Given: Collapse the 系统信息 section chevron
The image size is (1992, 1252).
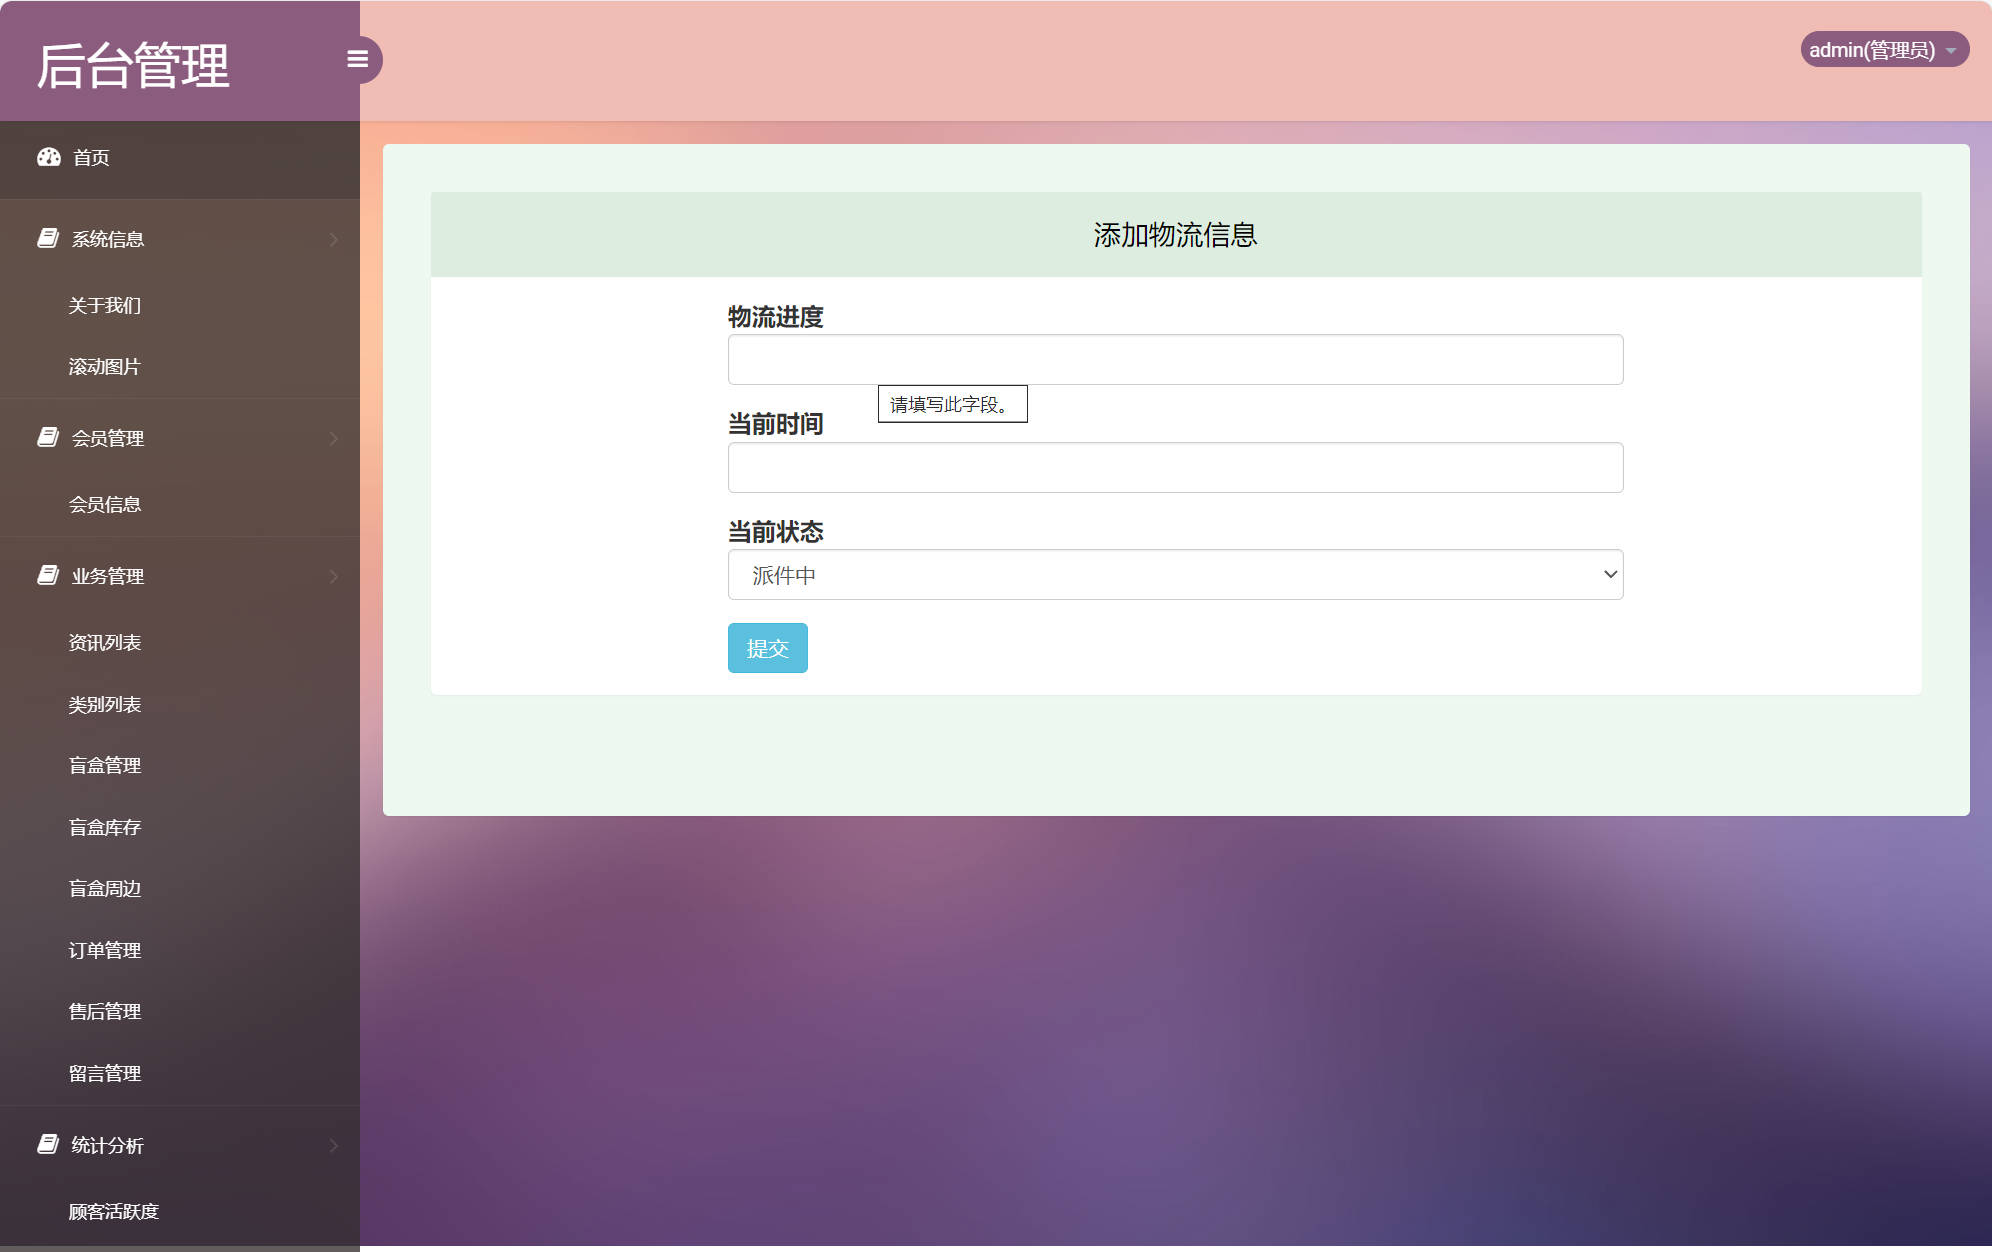Looking at the screenshot, I should (x=334, y=238).
